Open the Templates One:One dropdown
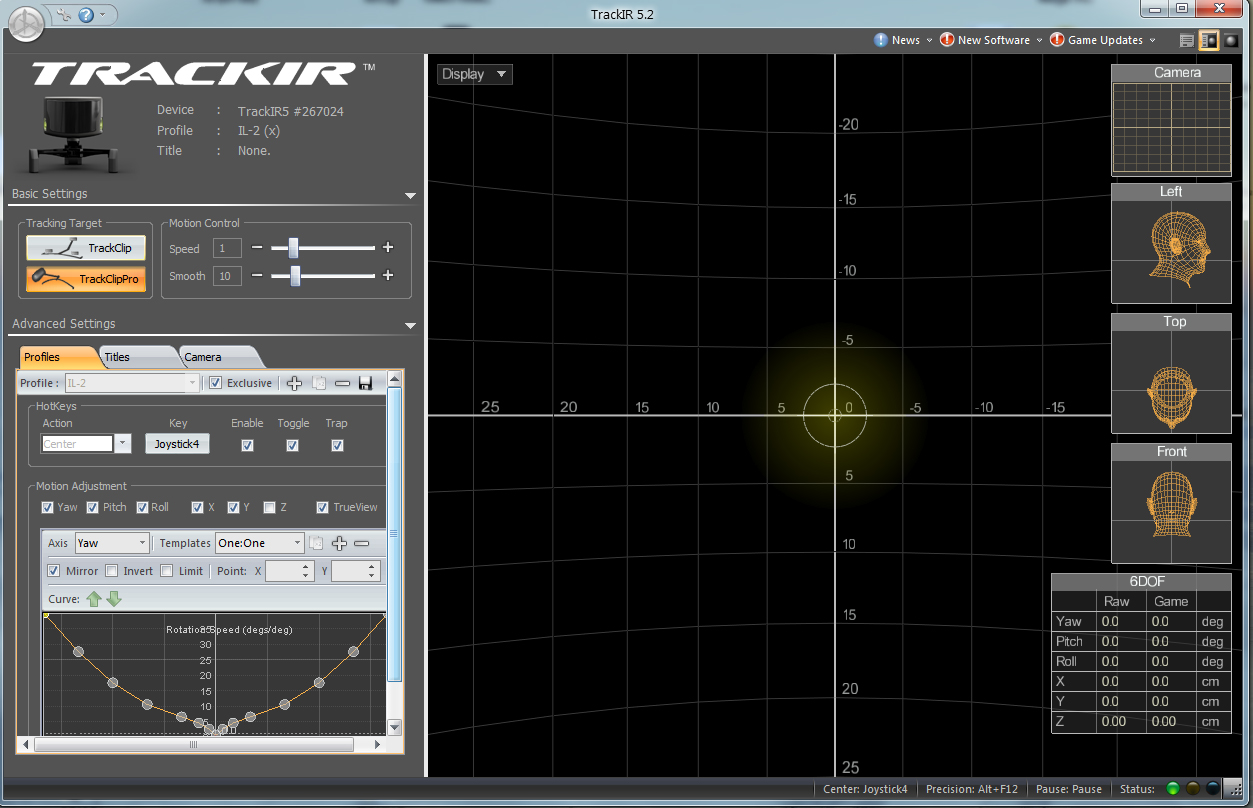 pos(259,543)
